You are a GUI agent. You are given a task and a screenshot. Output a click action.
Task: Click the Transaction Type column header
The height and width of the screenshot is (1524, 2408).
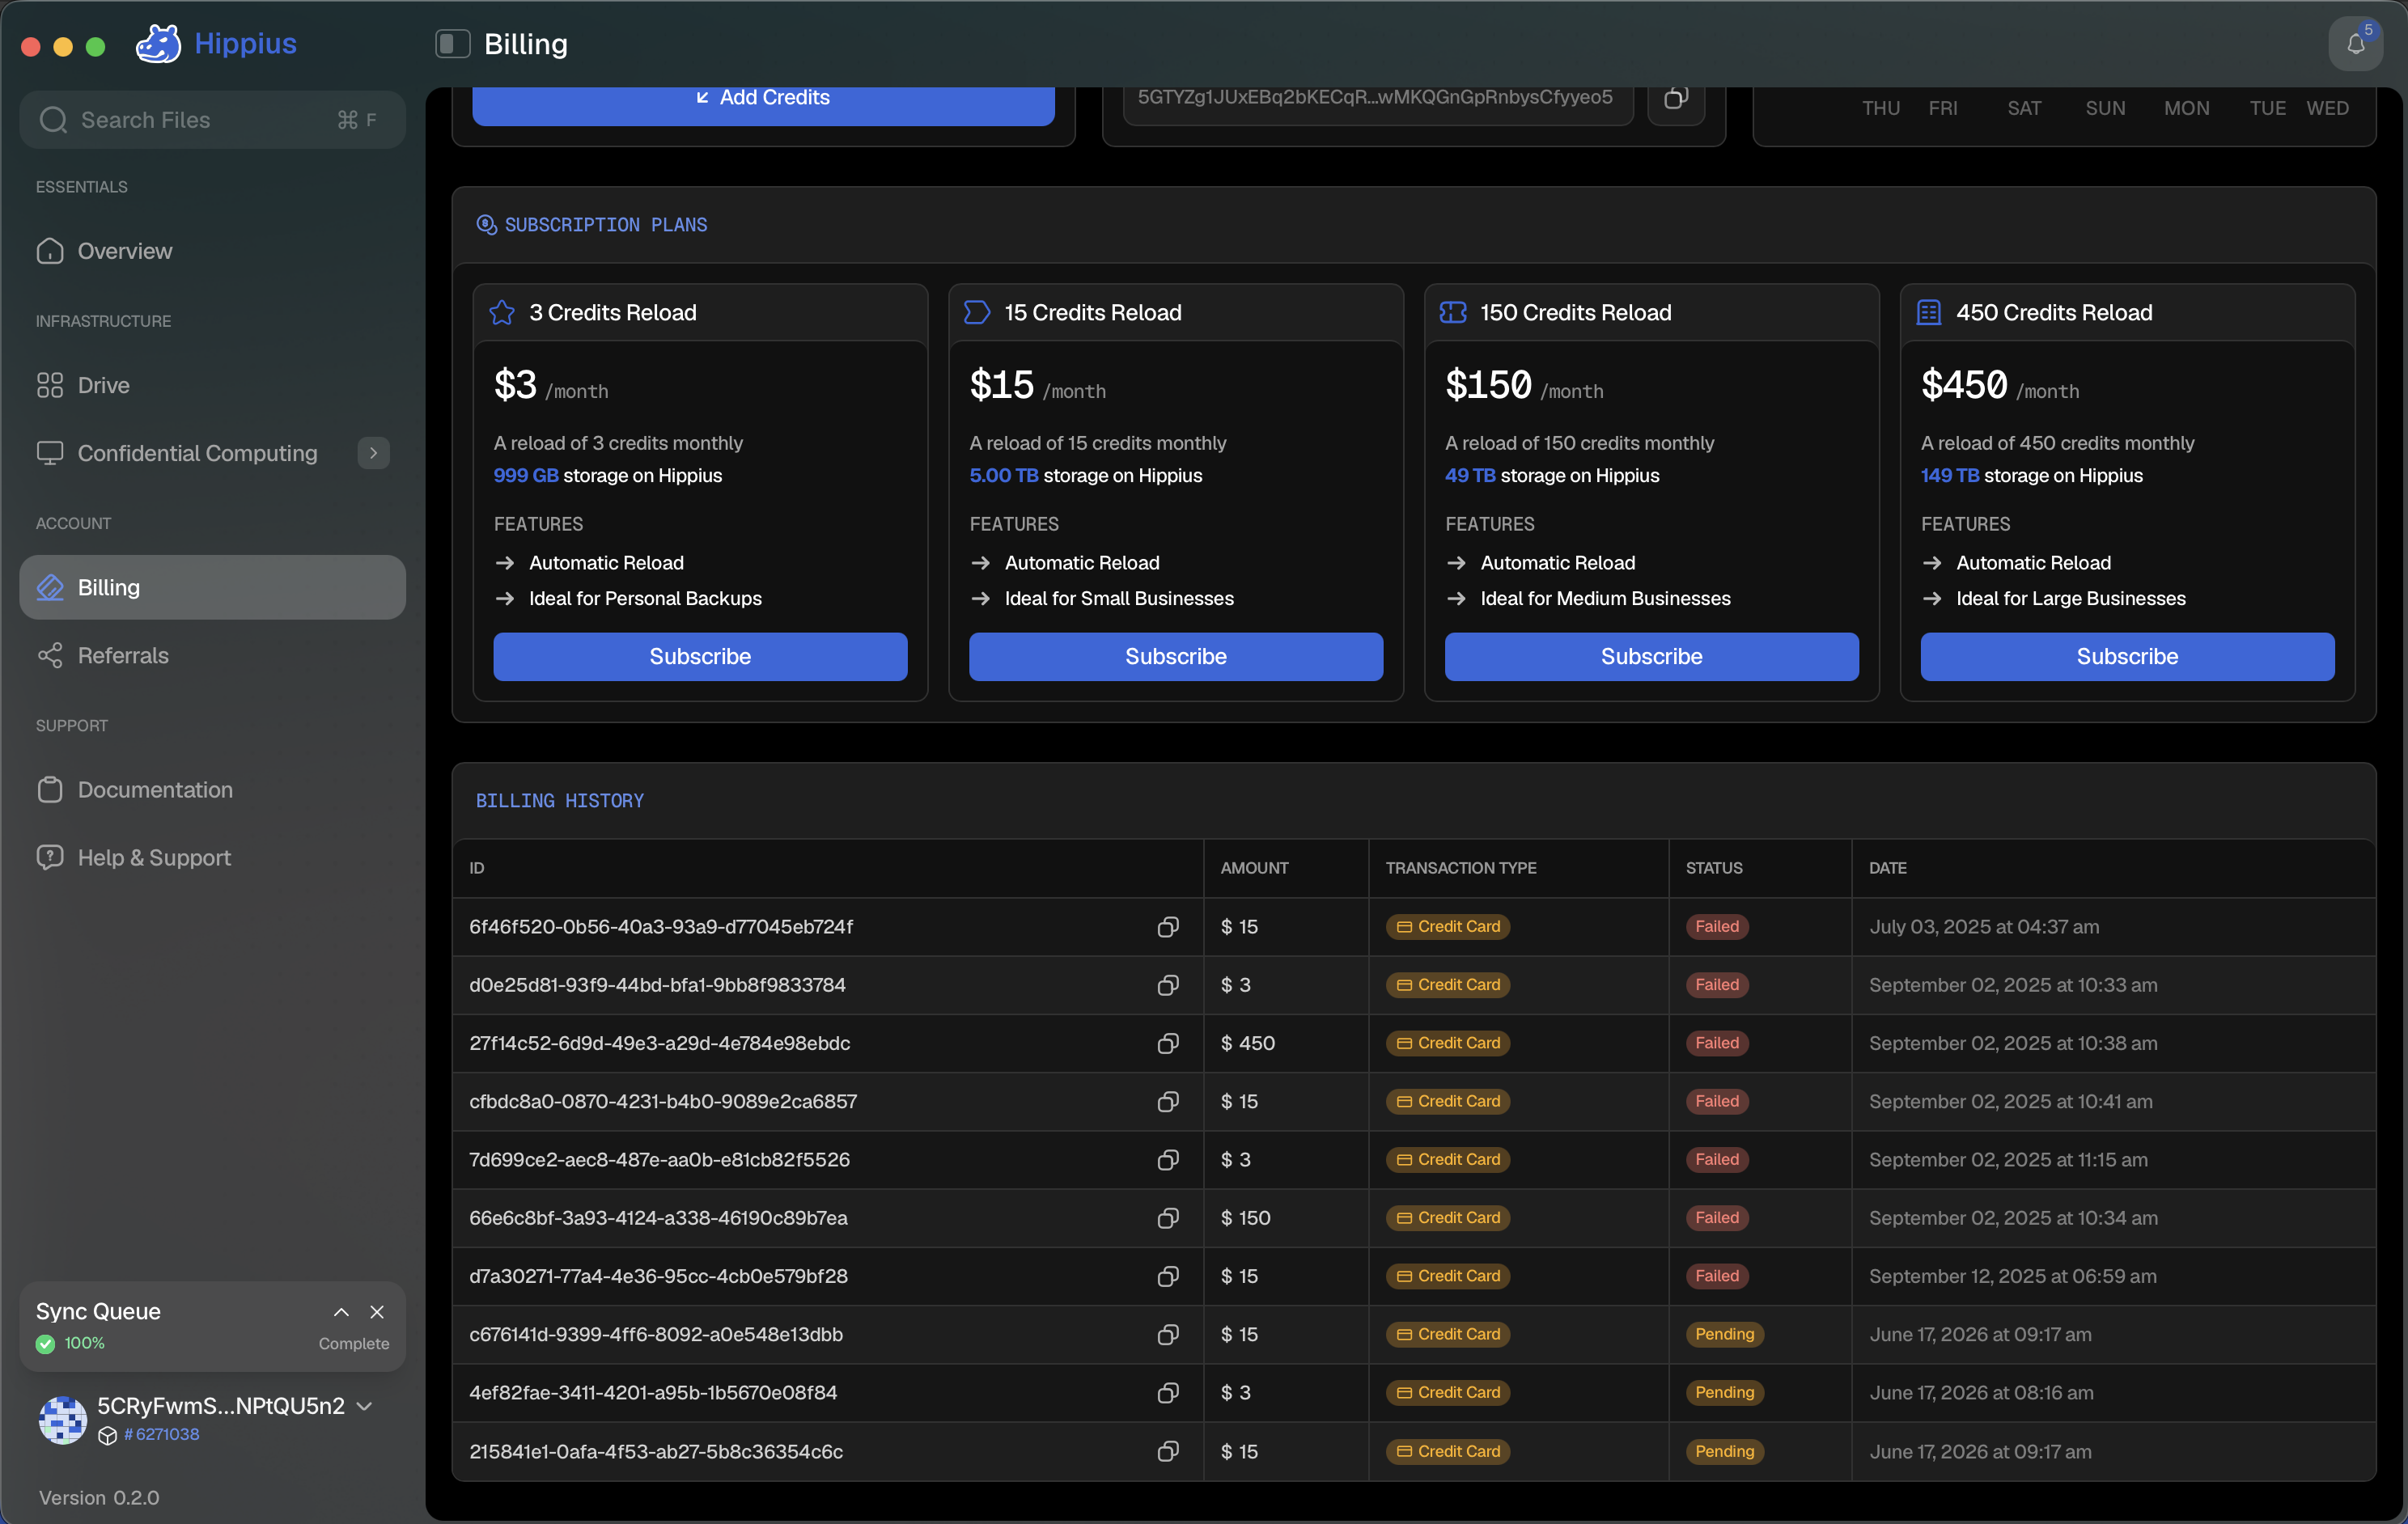click(1461, 868)
